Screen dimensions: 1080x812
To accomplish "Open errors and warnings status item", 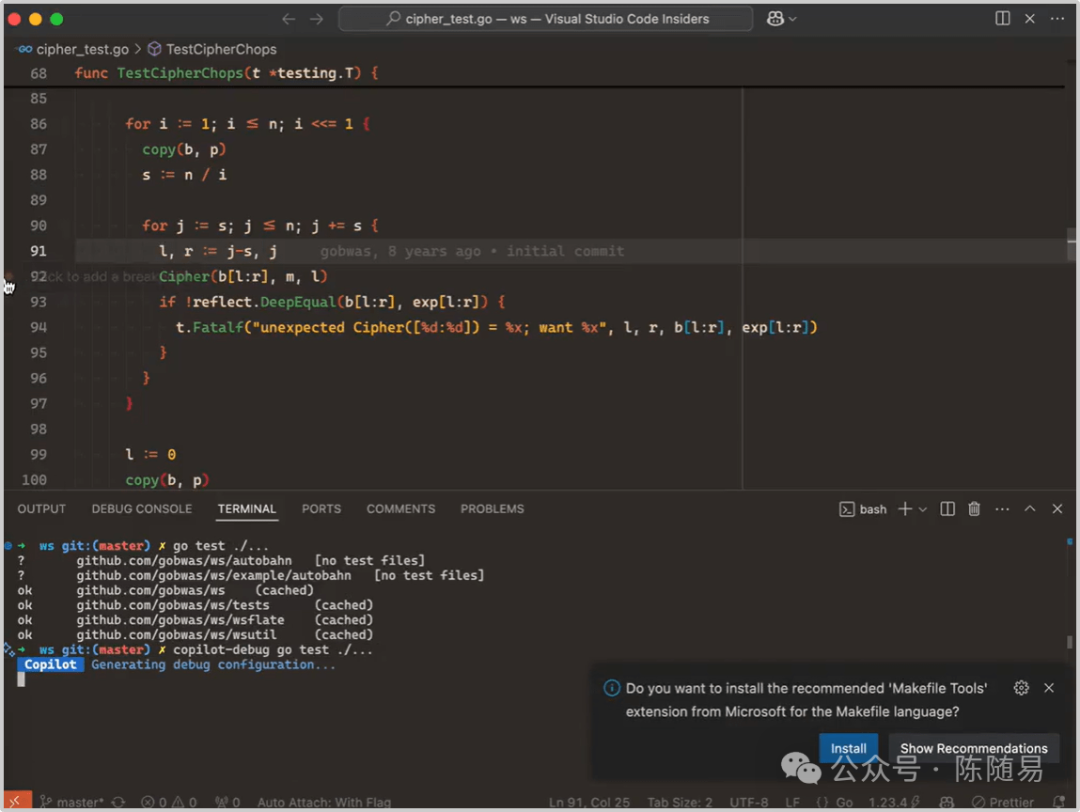I will 169,802.
